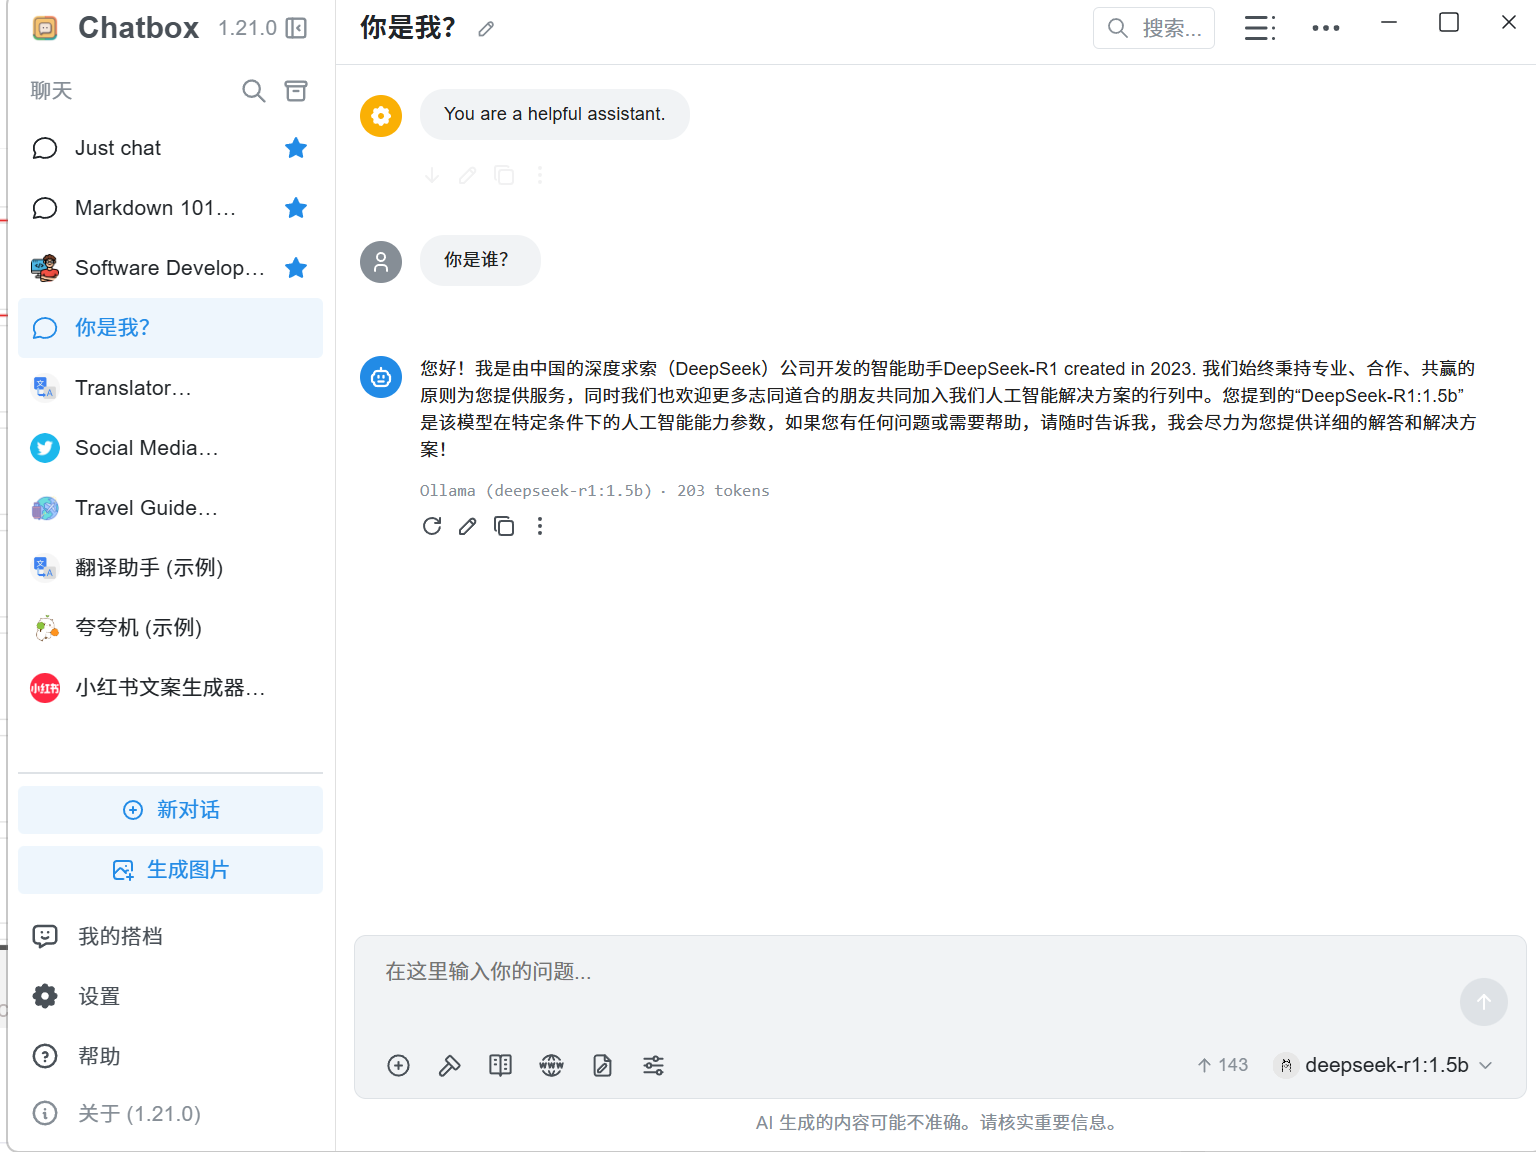
Task: Open the deepseek-r1:1.5b model dropdown
Action: click(1384, 1065)
